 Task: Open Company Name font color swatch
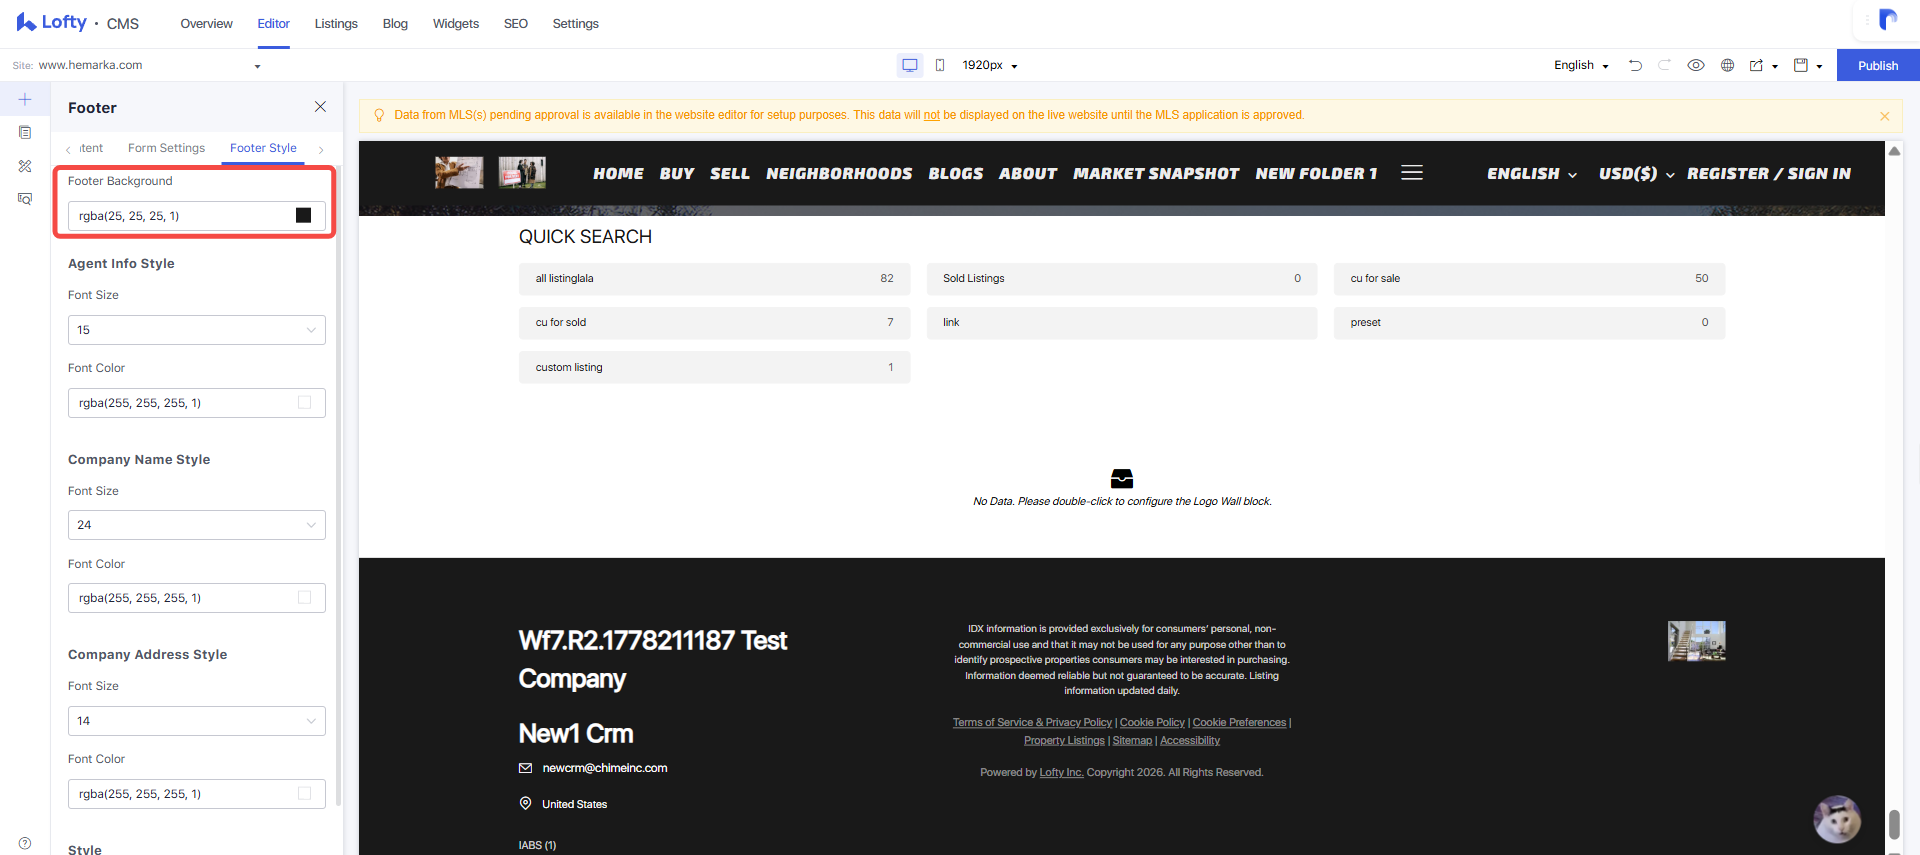(304, 597)
